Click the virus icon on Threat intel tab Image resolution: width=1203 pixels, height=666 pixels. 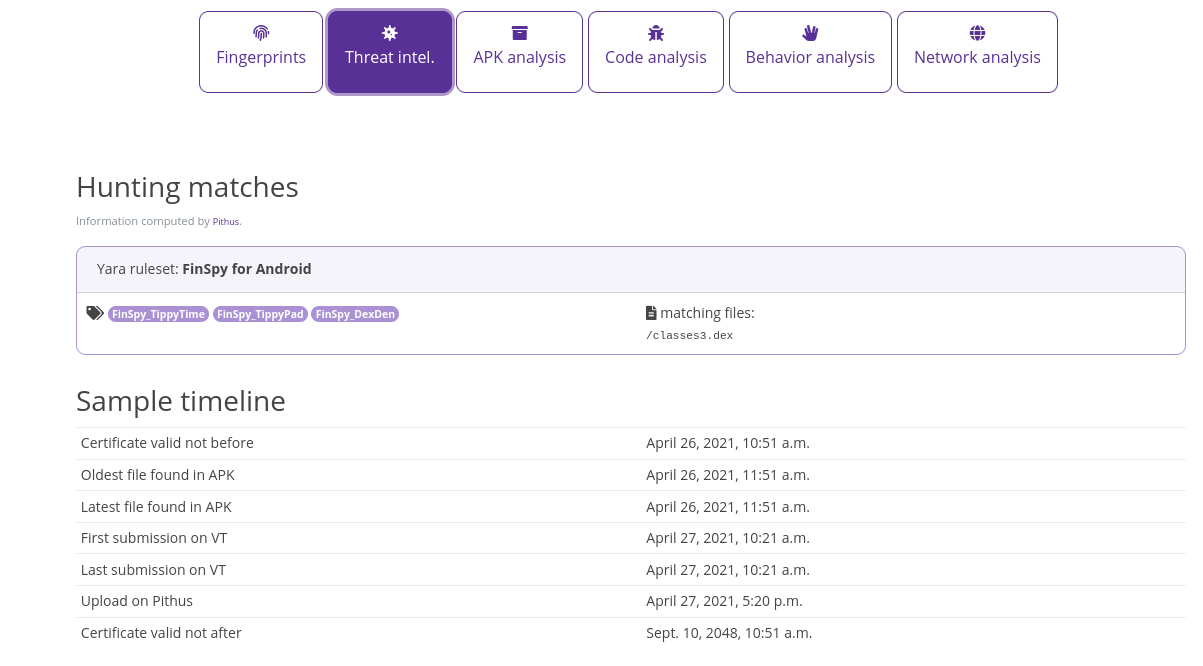pyautogui.click(x=390, y=33)
